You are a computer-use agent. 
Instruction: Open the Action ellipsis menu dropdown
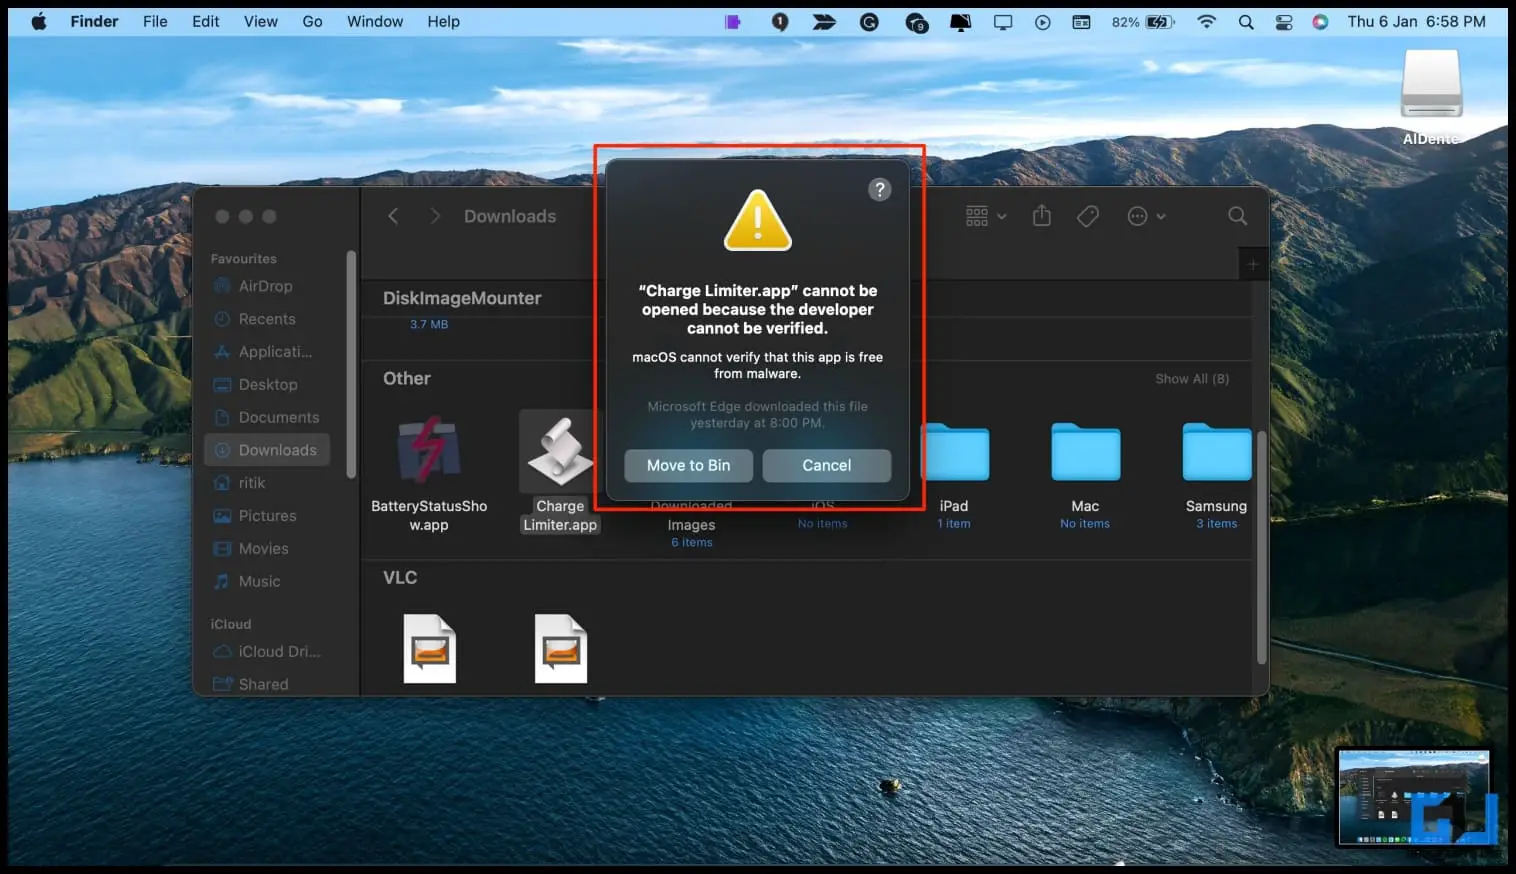click(x=1146, y=216)
